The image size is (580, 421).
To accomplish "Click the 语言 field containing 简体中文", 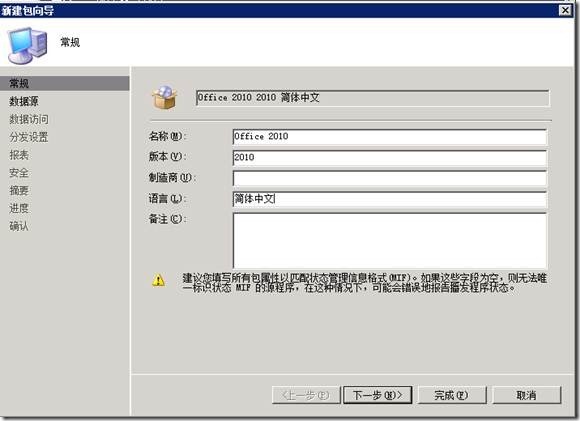I will pyautogui.click(x=390, y=199).
